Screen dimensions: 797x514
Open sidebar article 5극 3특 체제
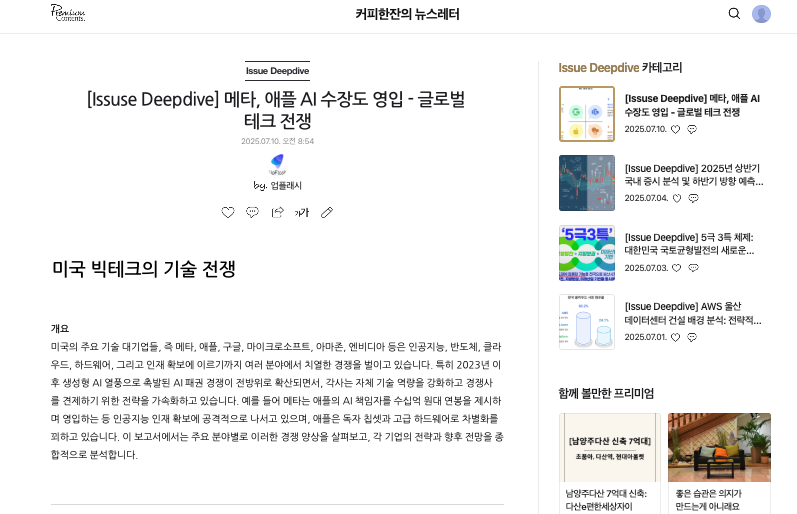coord(689,244)
